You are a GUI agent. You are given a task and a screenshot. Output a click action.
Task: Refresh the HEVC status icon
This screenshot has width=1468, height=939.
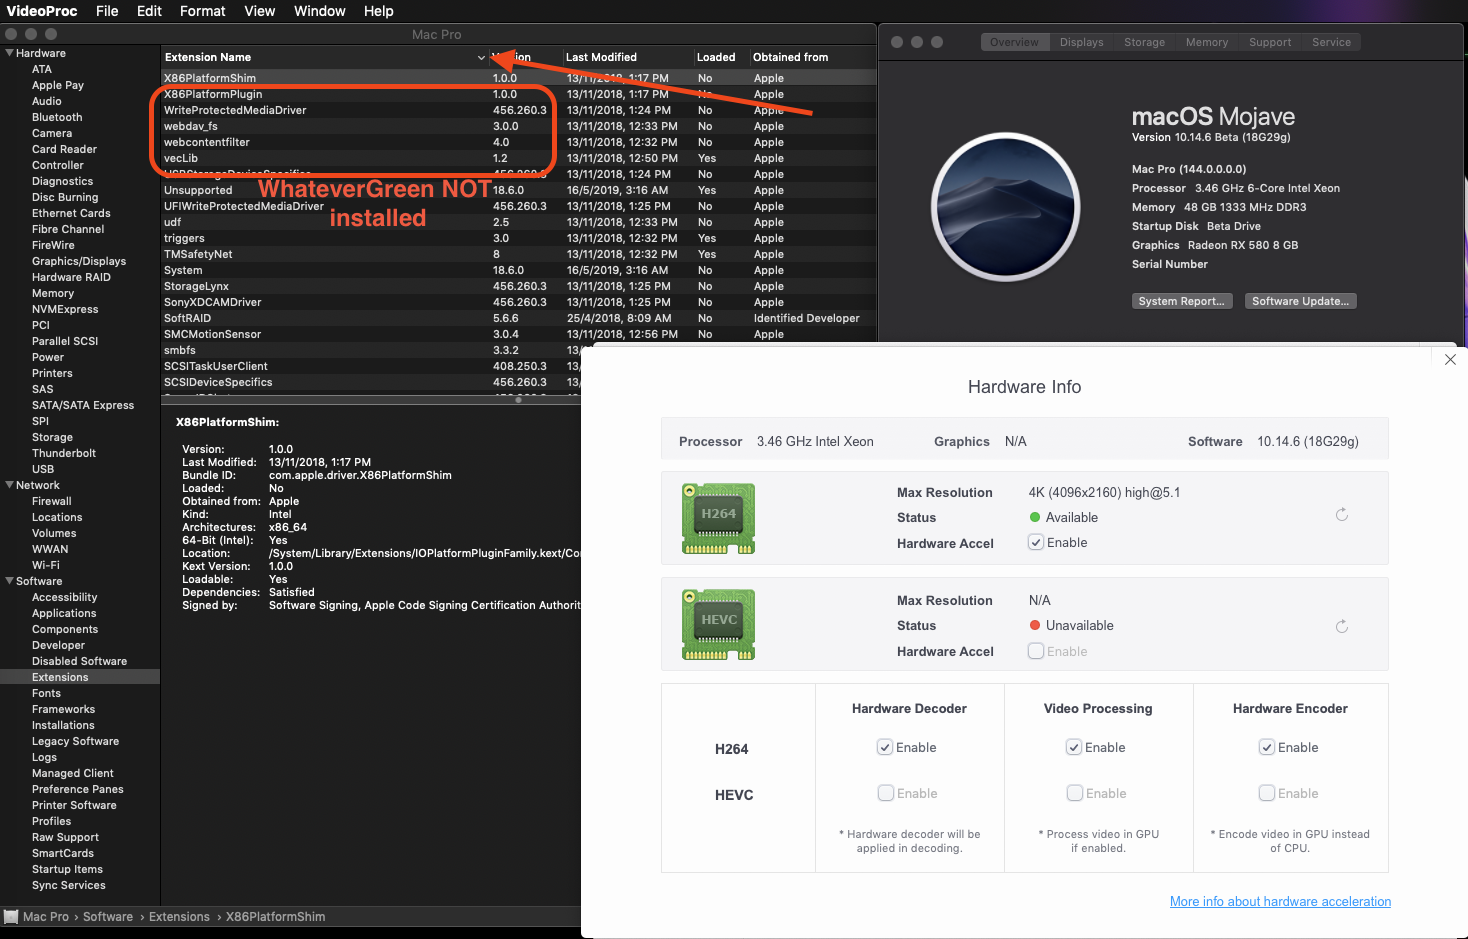tap(1342, 626)
